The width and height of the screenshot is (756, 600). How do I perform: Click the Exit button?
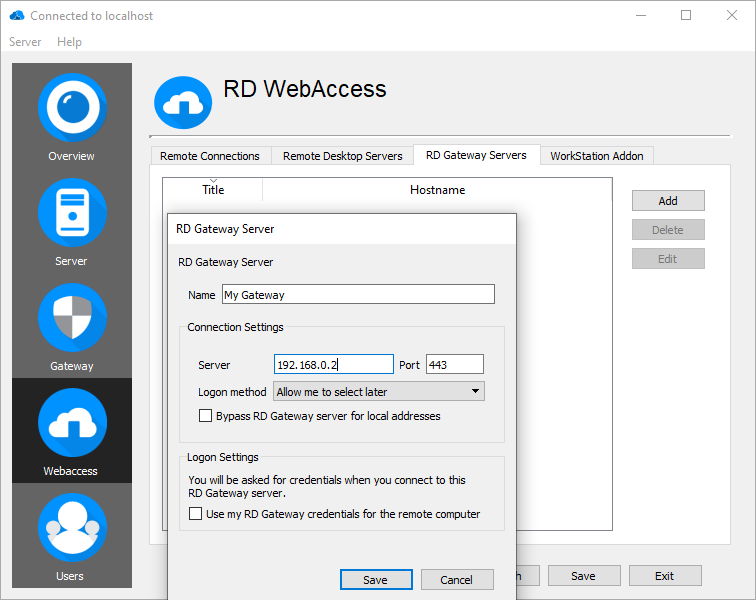(665, 575)
